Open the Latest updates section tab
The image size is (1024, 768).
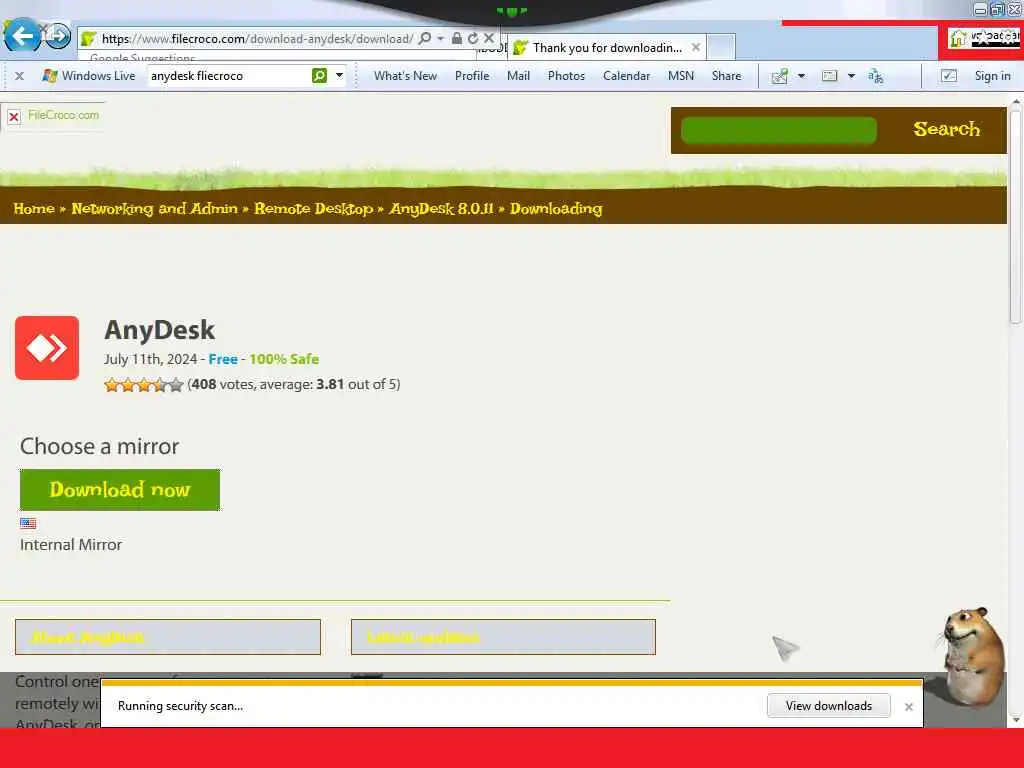(x=503, y=637)
